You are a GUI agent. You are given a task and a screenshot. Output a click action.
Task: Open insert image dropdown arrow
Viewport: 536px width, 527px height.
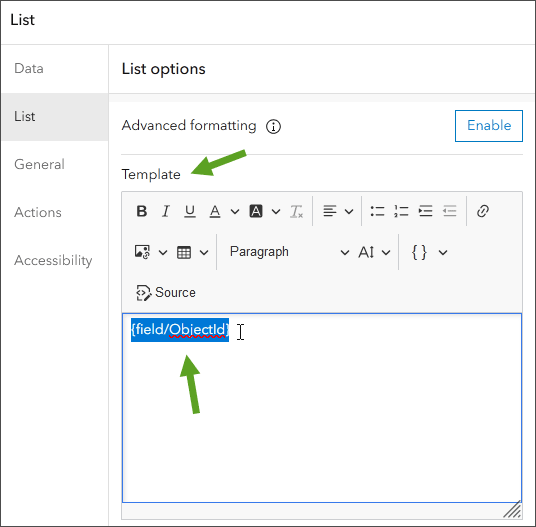[163, 253]
